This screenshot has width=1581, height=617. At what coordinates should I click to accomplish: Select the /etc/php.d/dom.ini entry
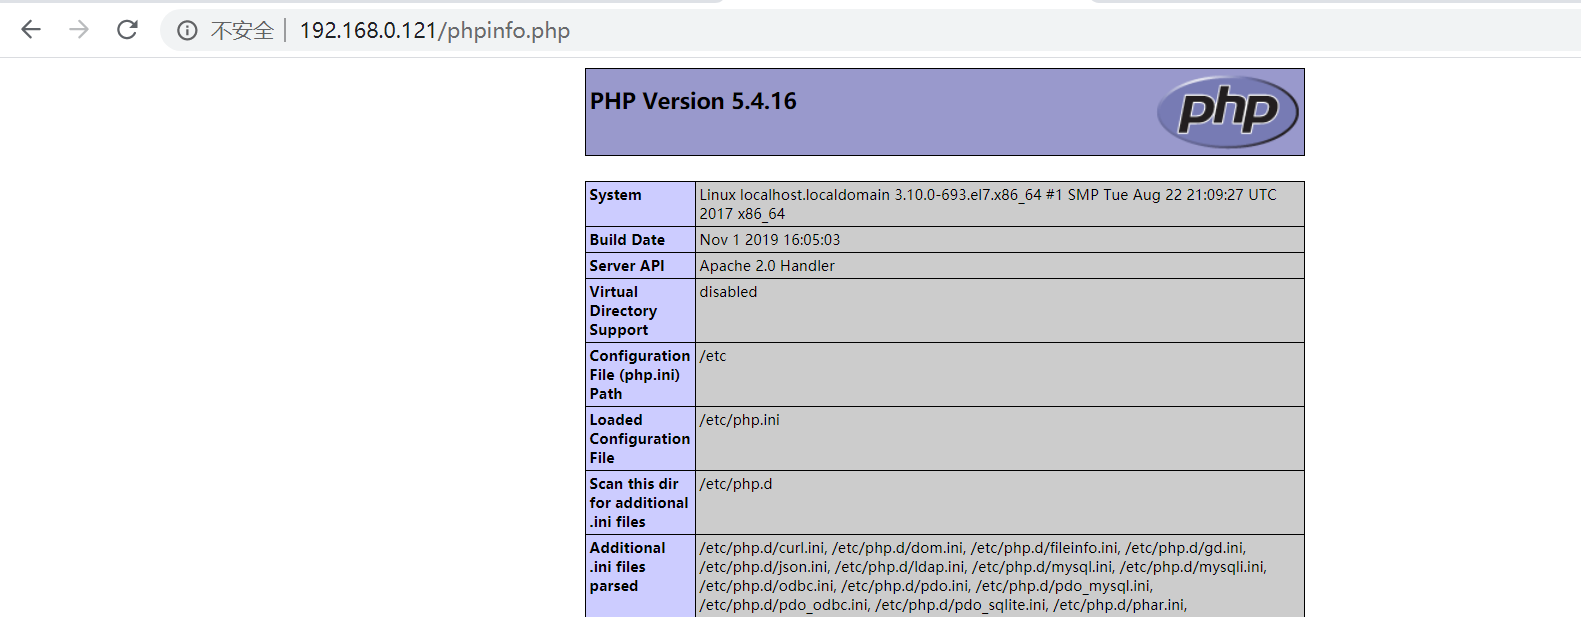click(x=898, y=548)
